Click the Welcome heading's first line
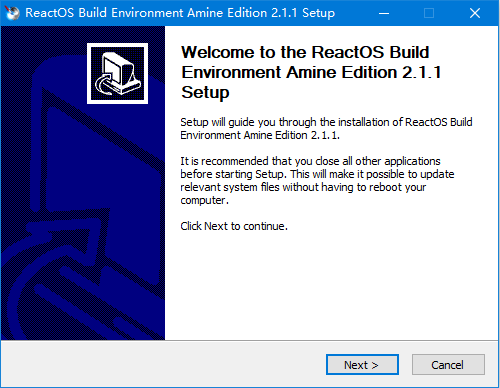This screenshot has width=500, height=388. [x=305, y=52]
